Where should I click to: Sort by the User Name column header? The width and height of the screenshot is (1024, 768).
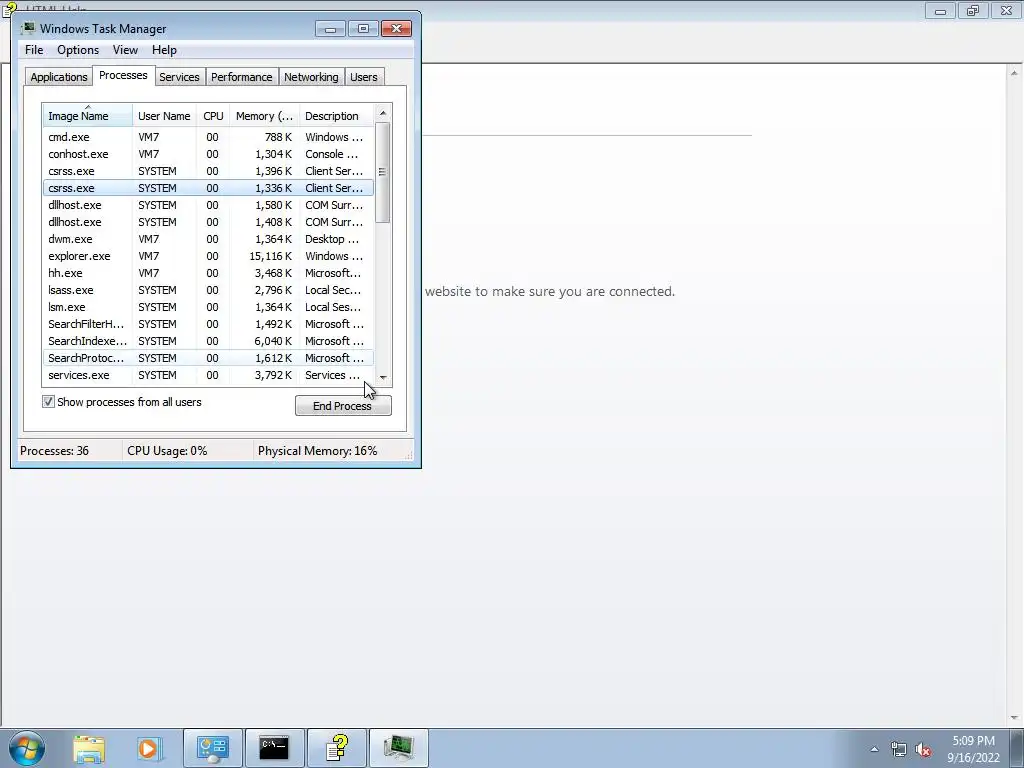(x=164, y=116)
